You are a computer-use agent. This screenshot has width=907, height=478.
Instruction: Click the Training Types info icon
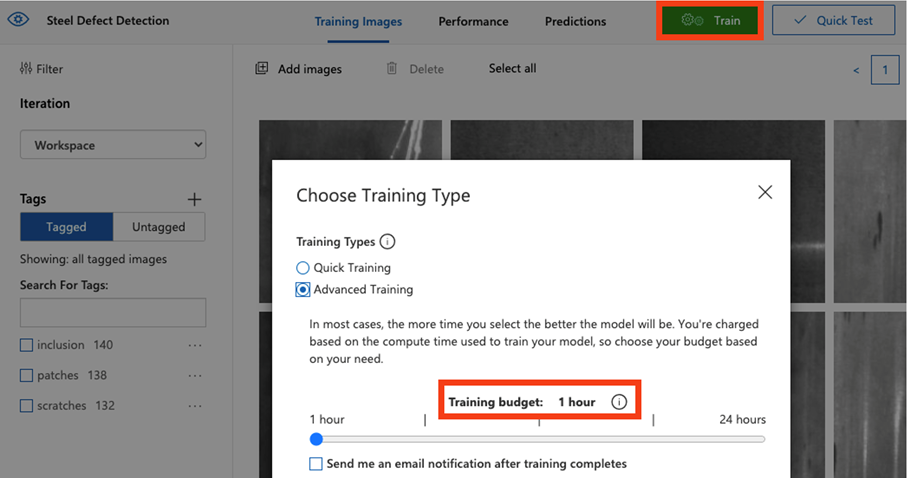click(388, 242)
